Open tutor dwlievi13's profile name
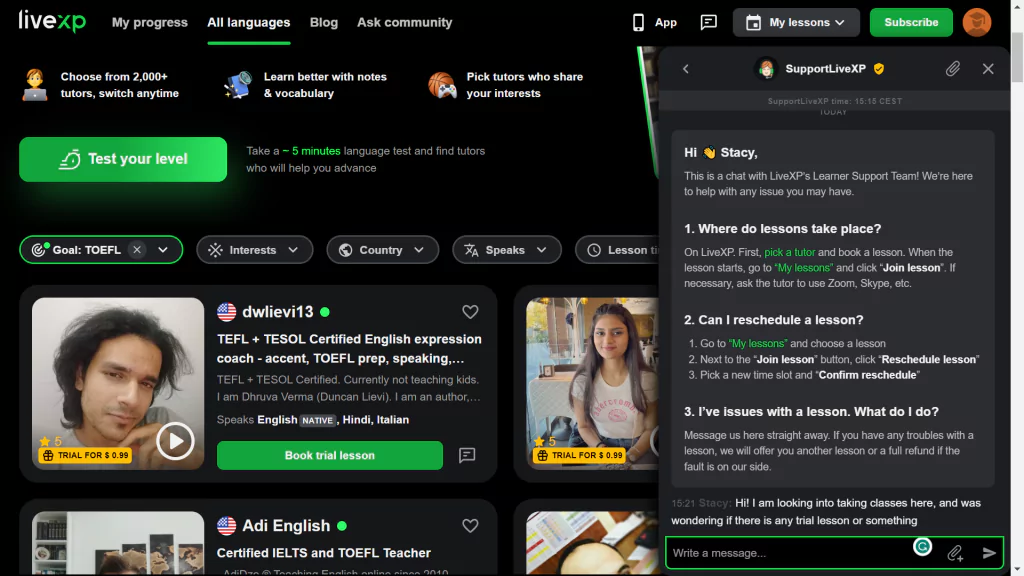 point(278,312)
